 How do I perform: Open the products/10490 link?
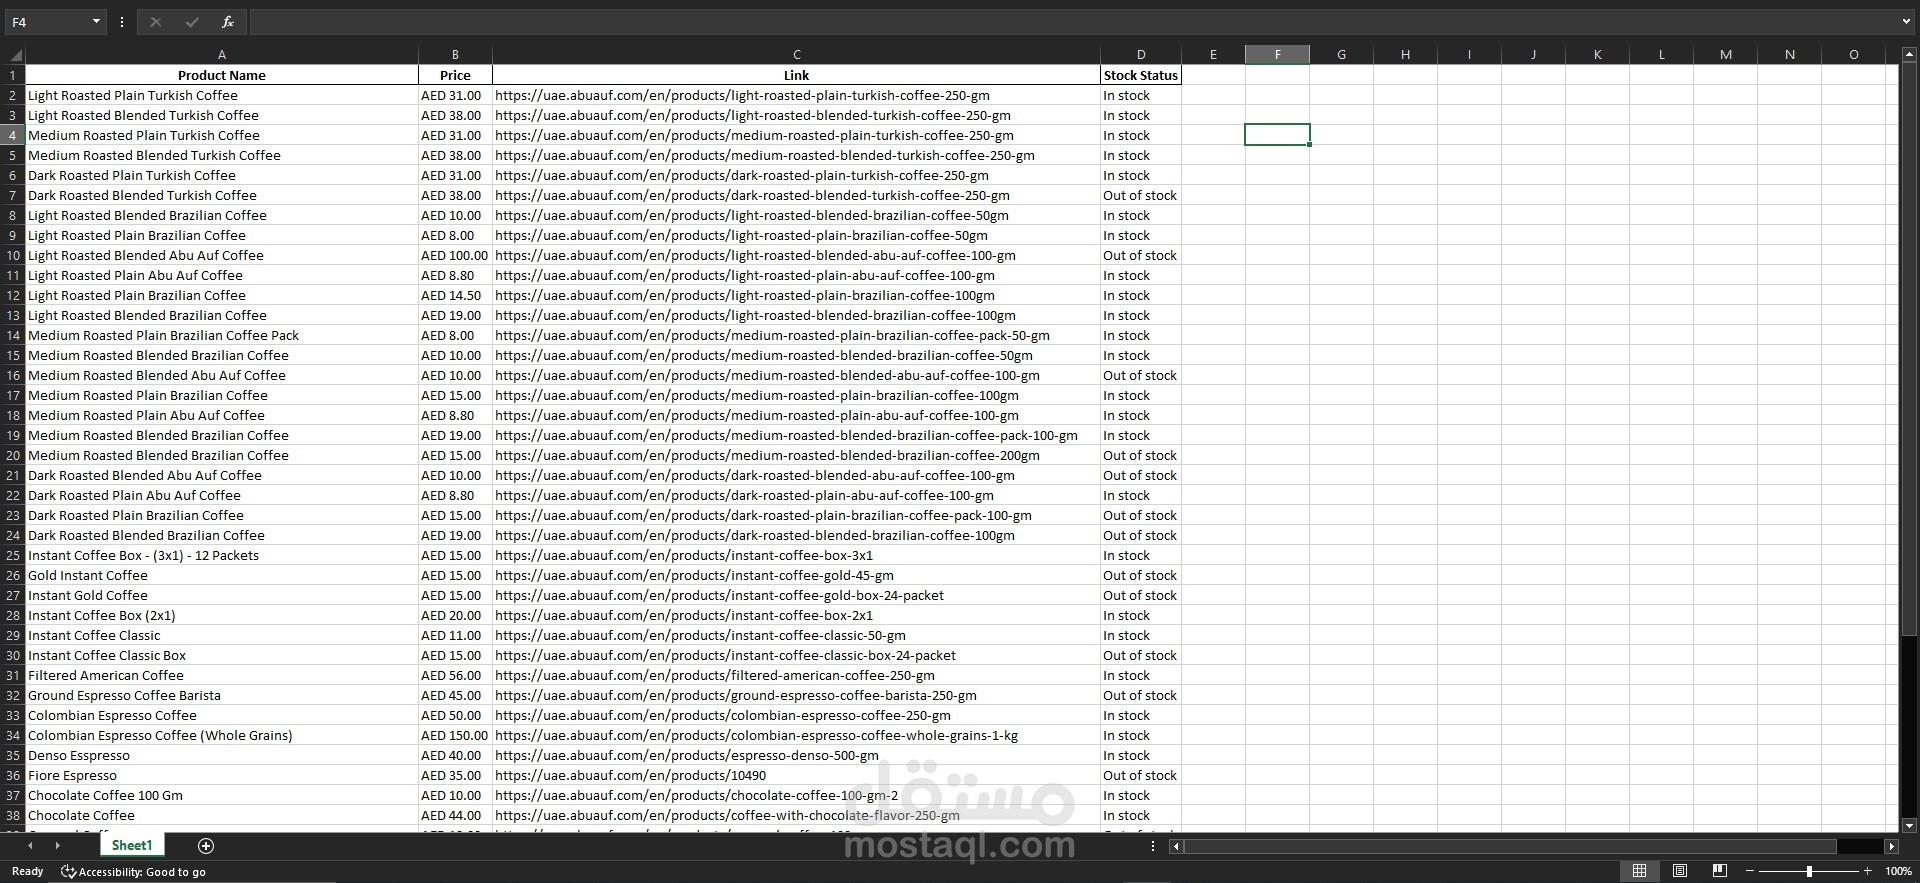[x=630, y=775]
